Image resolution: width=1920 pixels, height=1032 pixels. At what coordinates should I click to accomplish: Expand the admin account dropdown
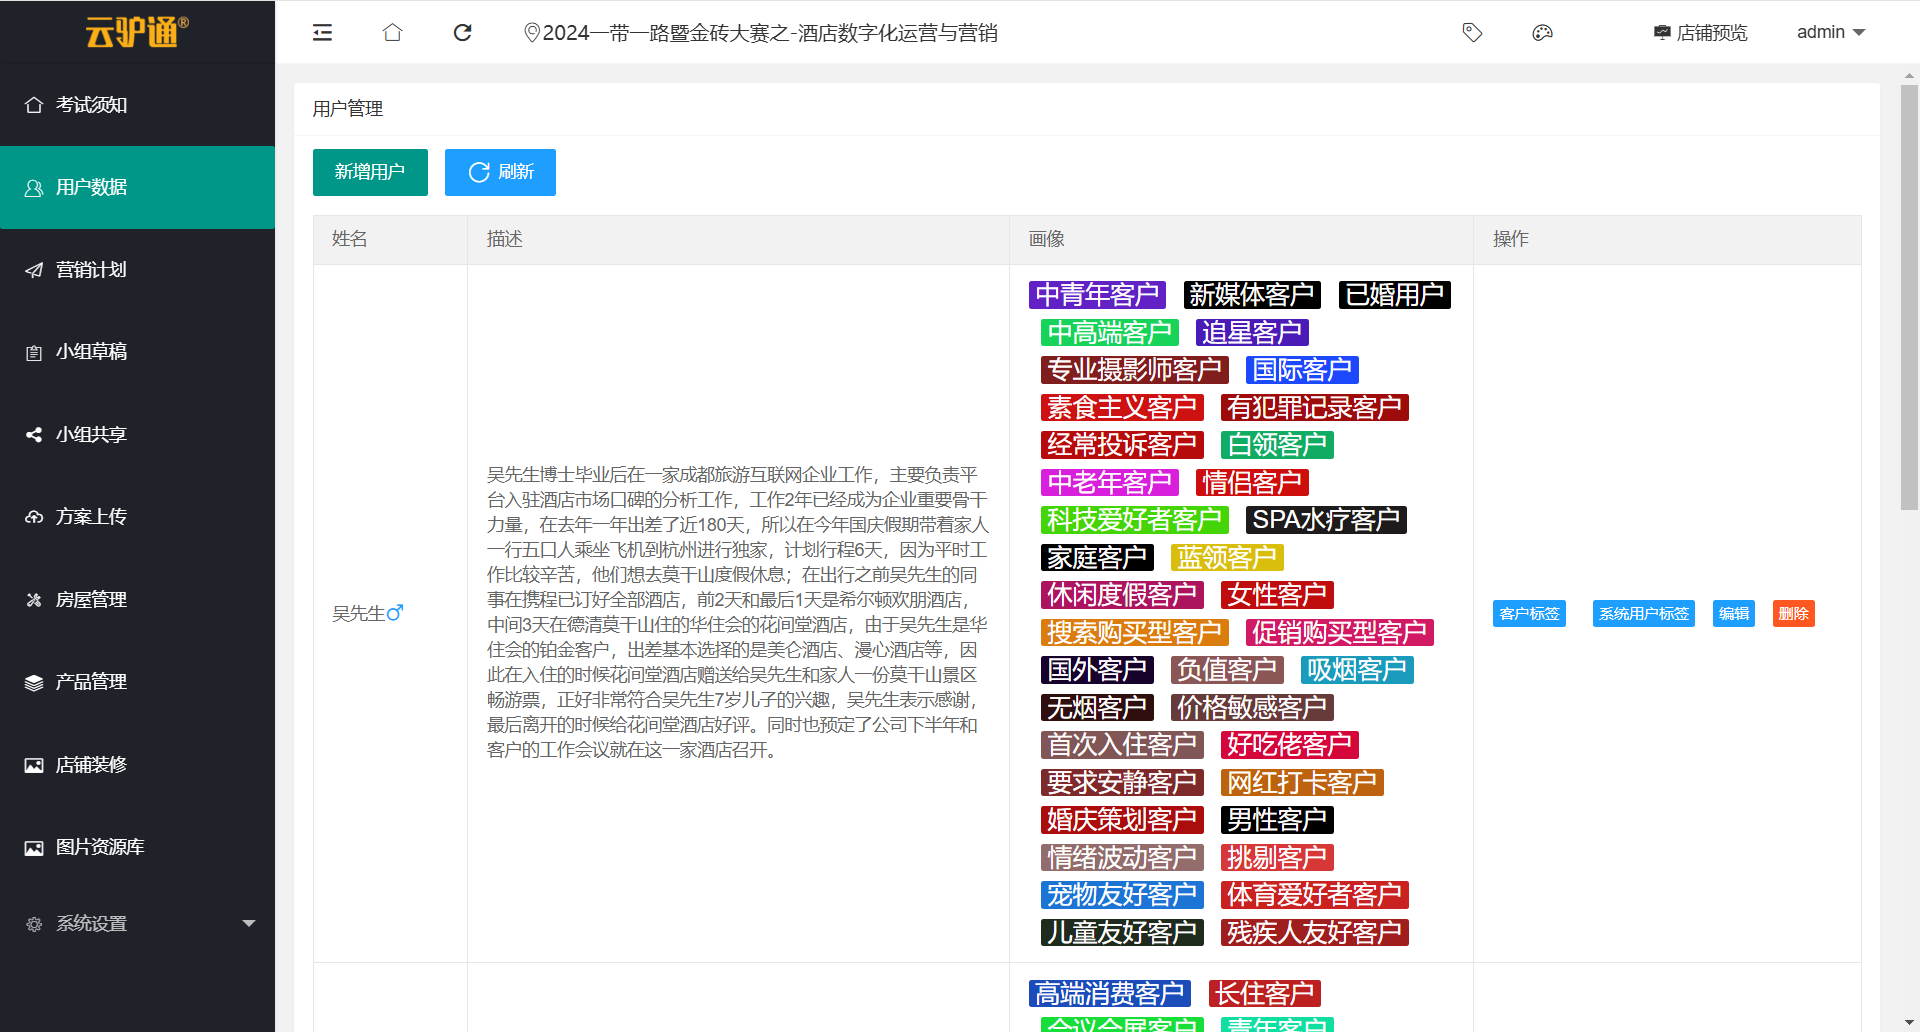click(x=1831, y=32)
